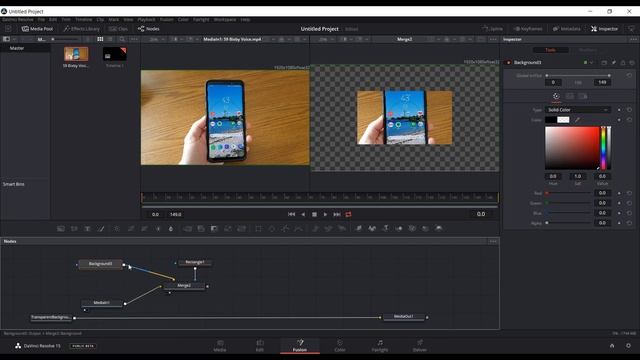Viewport: 640px width, 360px height.
Task: Open Inspector panel options menu
Action: point(633,39)
